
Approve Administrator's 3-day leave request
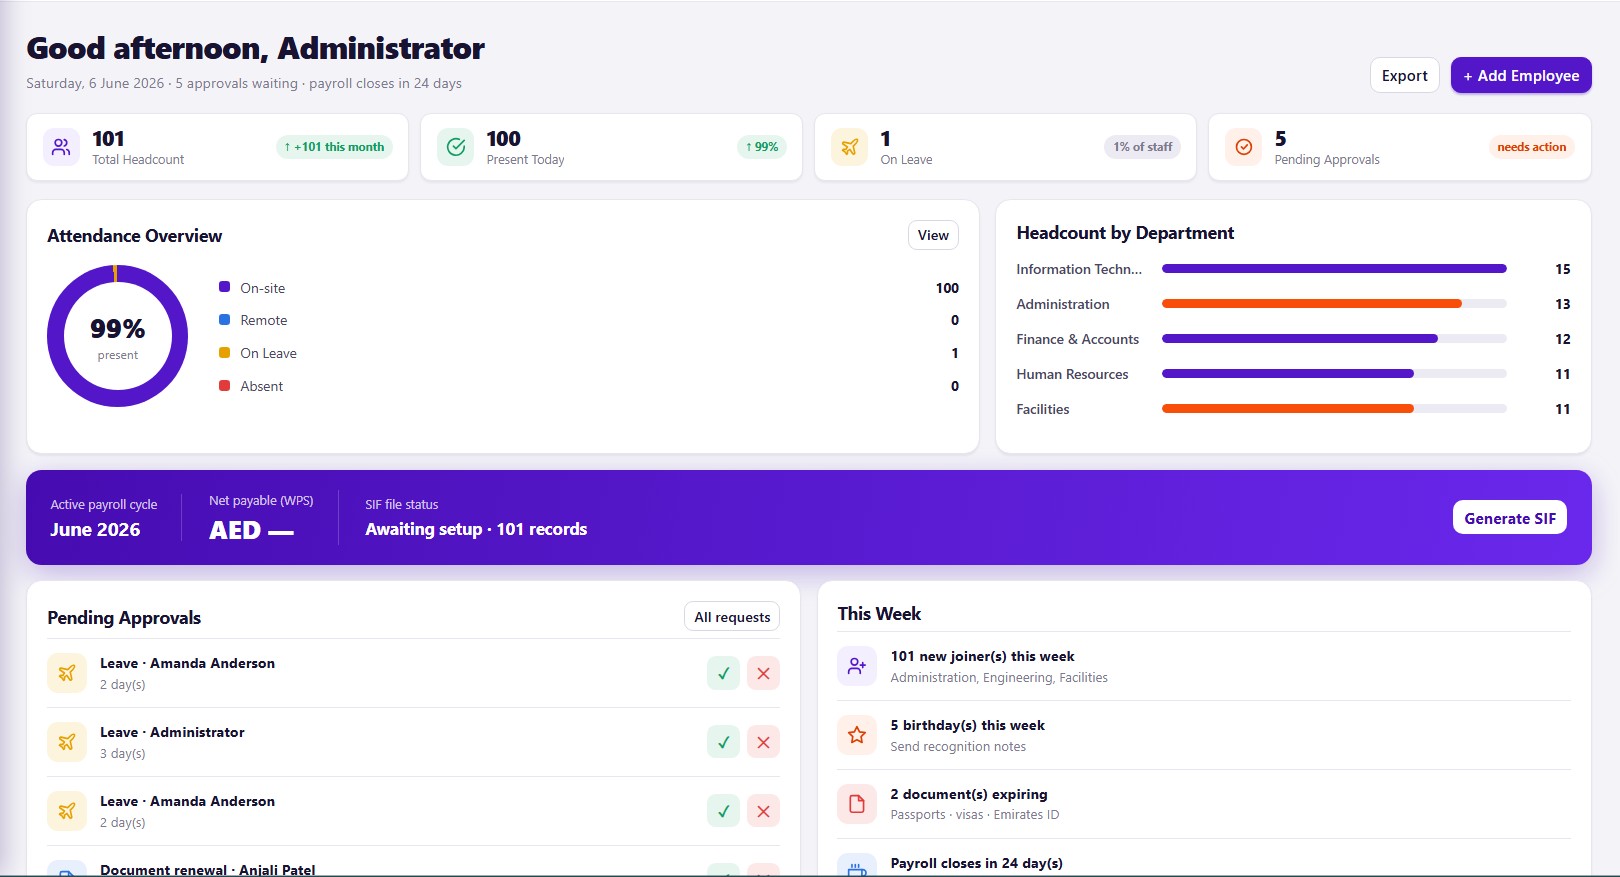pyautogui.click(x=723, y=742)
